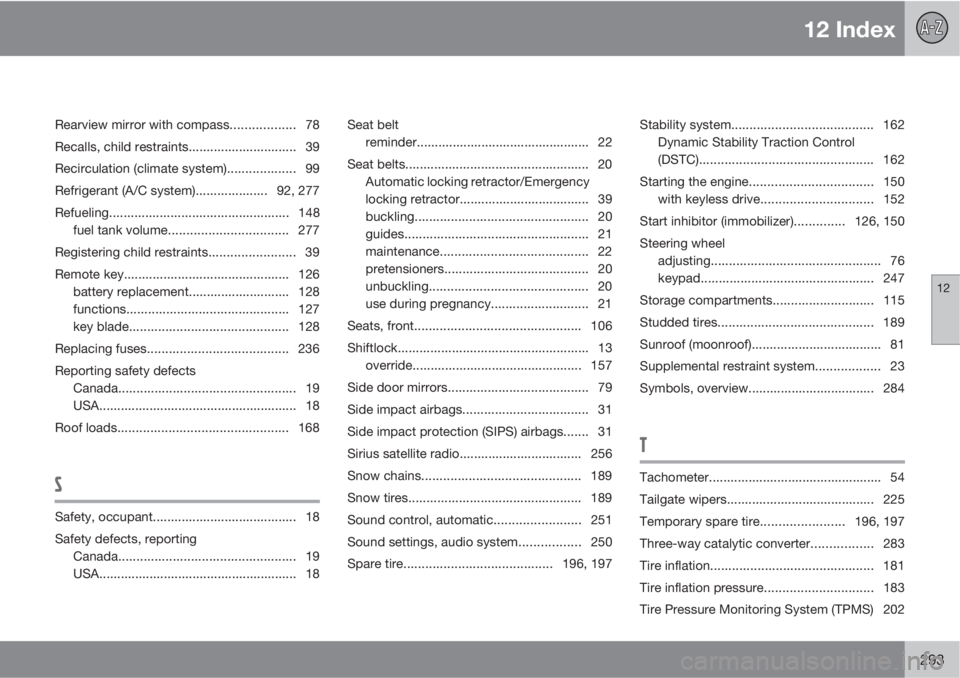Viewport: 960px width, 678px height.
Task: Click the 'Storage compartments' entry
Action: [772, 301]
